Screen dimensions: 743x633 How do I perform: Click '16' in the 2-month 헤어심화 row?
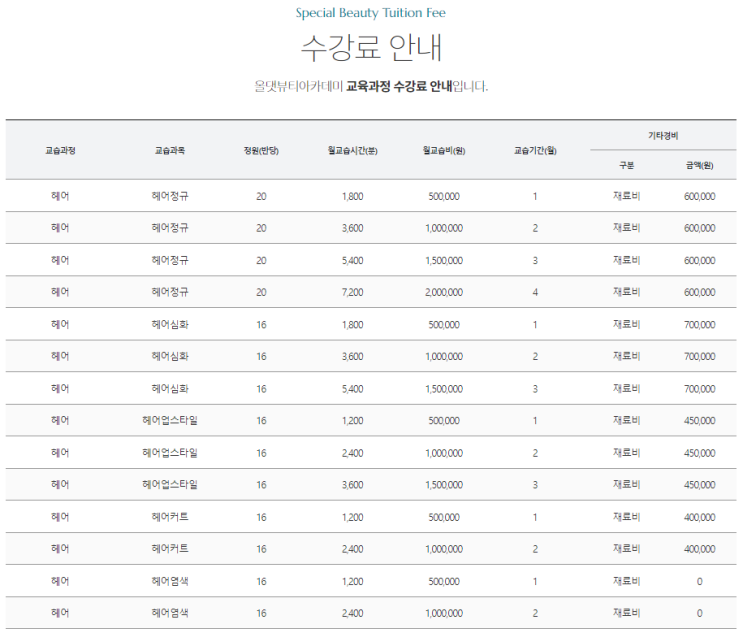pos(261,357)
